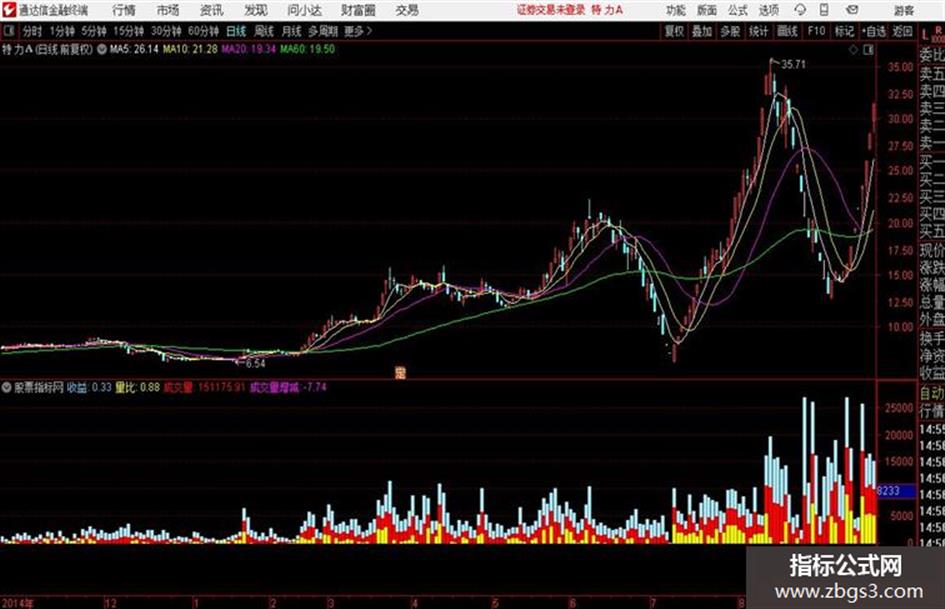Click the 游客 user account label
This screenshot has width=945, height=609.
(904, 10)
